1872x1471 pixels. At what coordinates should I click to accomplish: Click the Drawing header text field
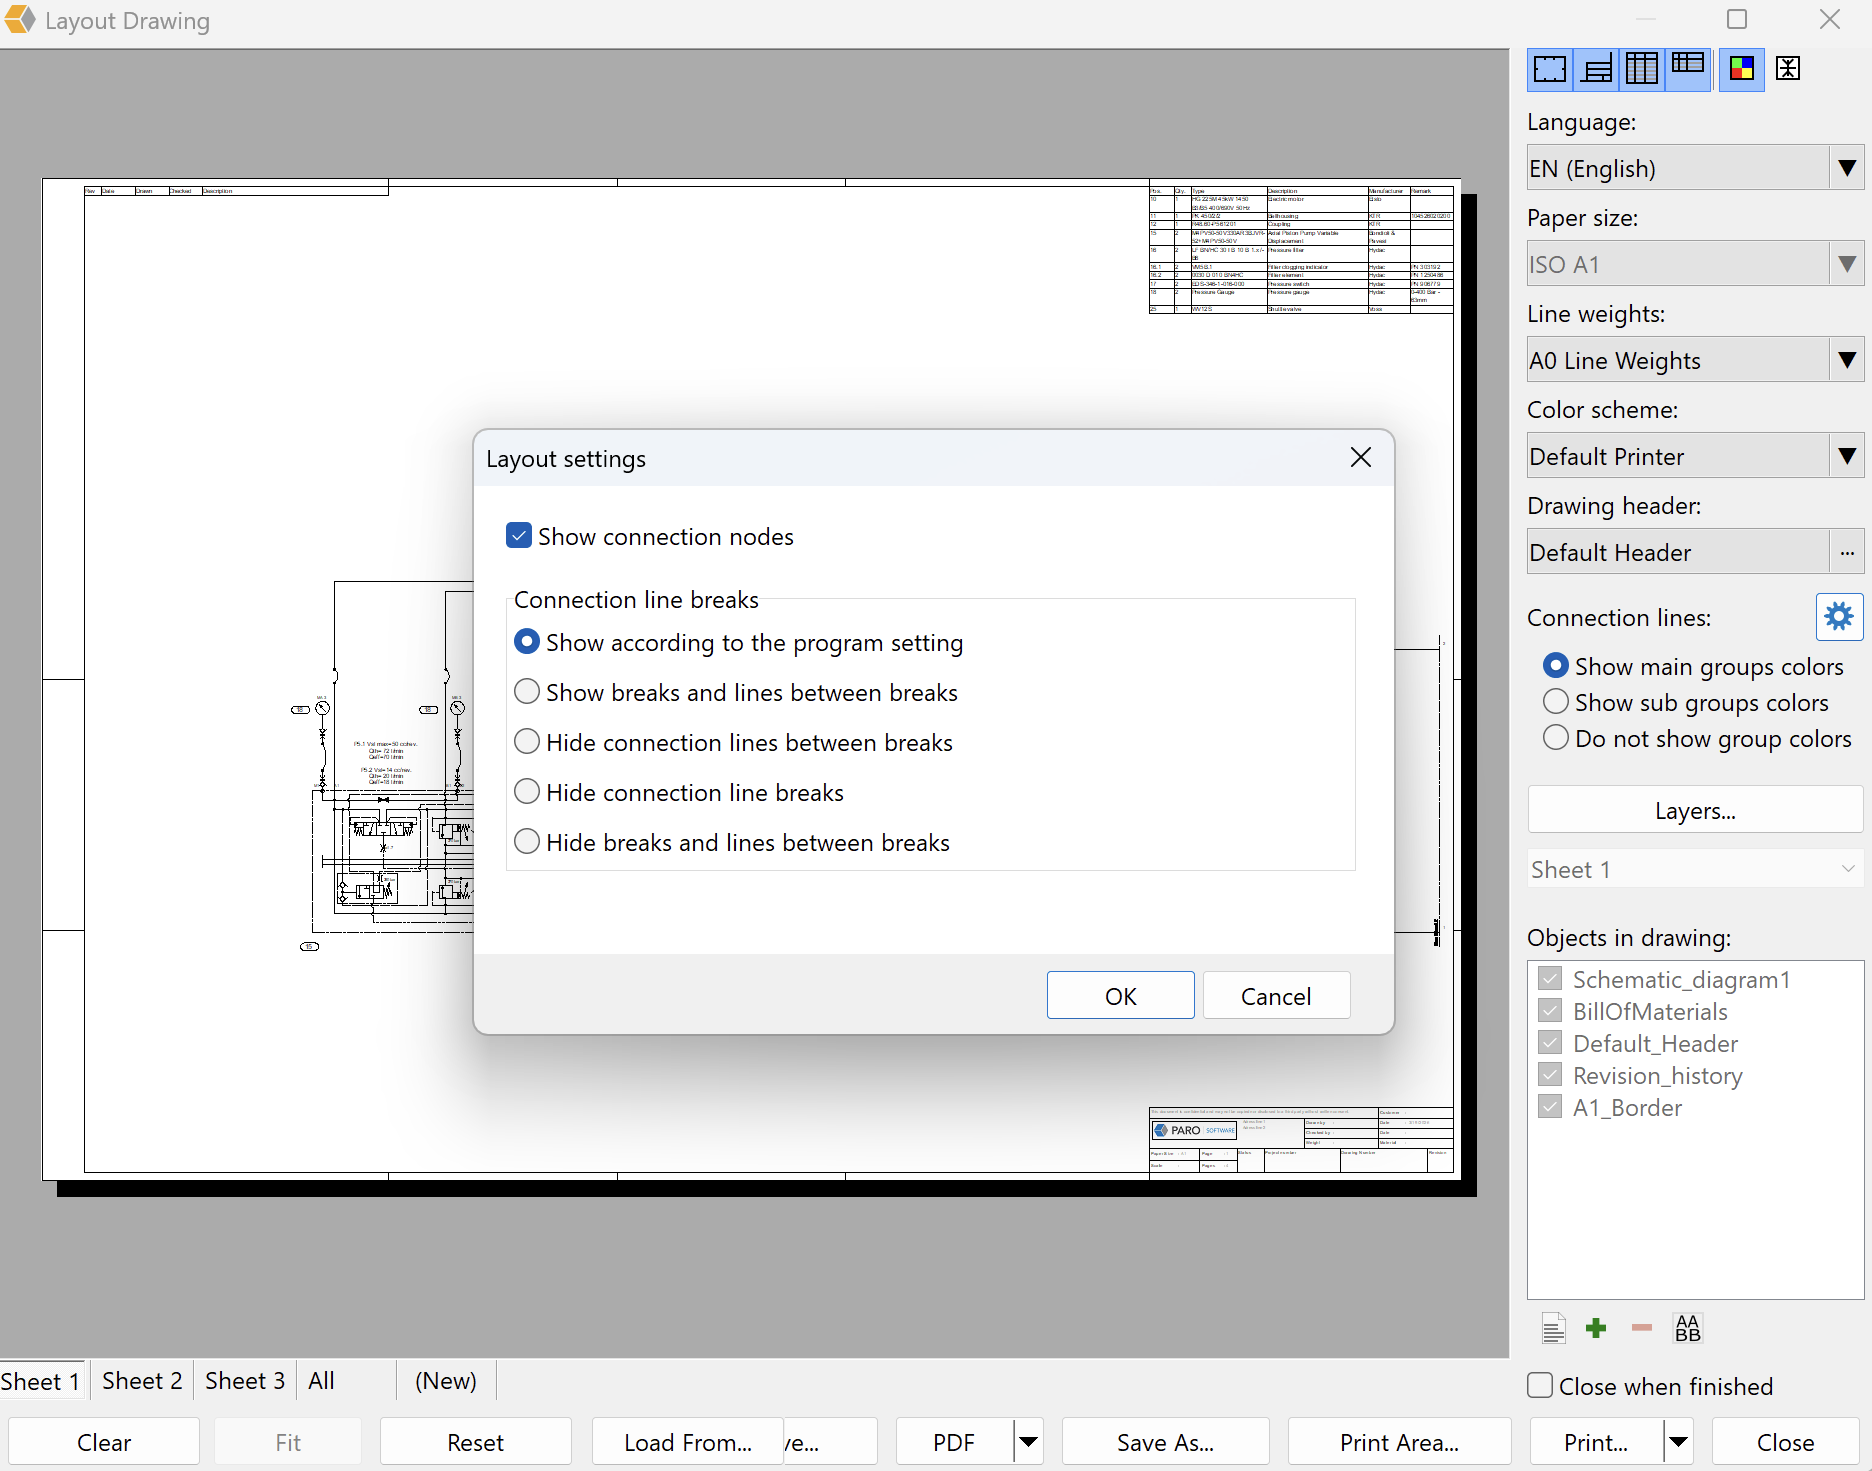[1678, 552]
